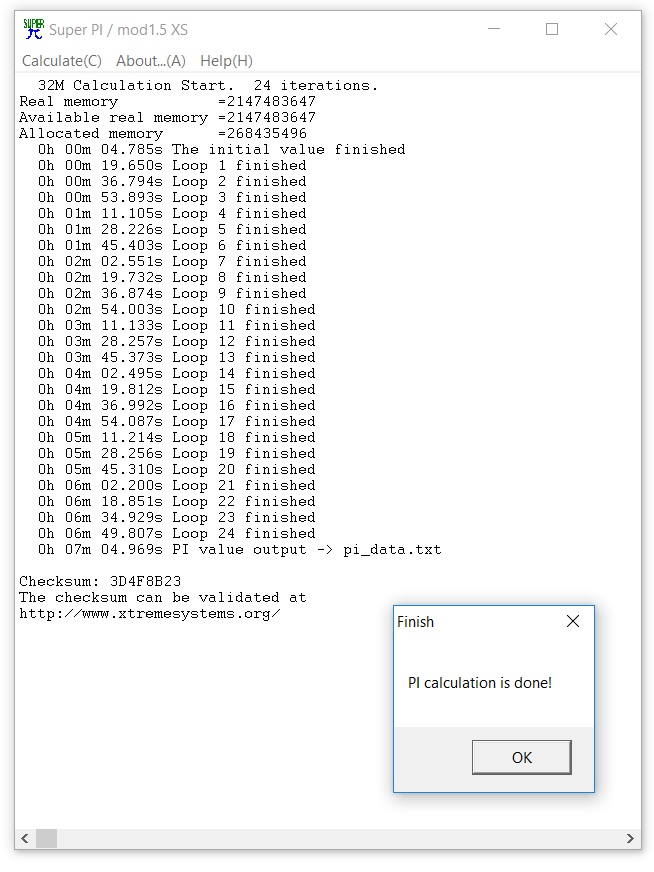Open the Help(H) menu

pos(226,61)
